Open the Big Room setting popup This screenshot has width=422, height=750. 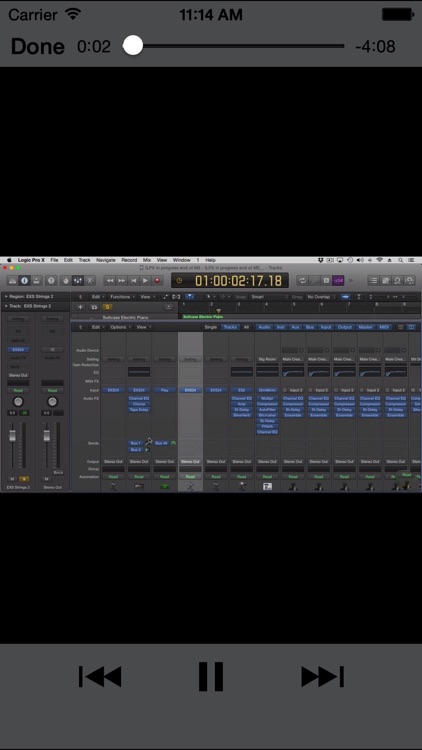267,359
